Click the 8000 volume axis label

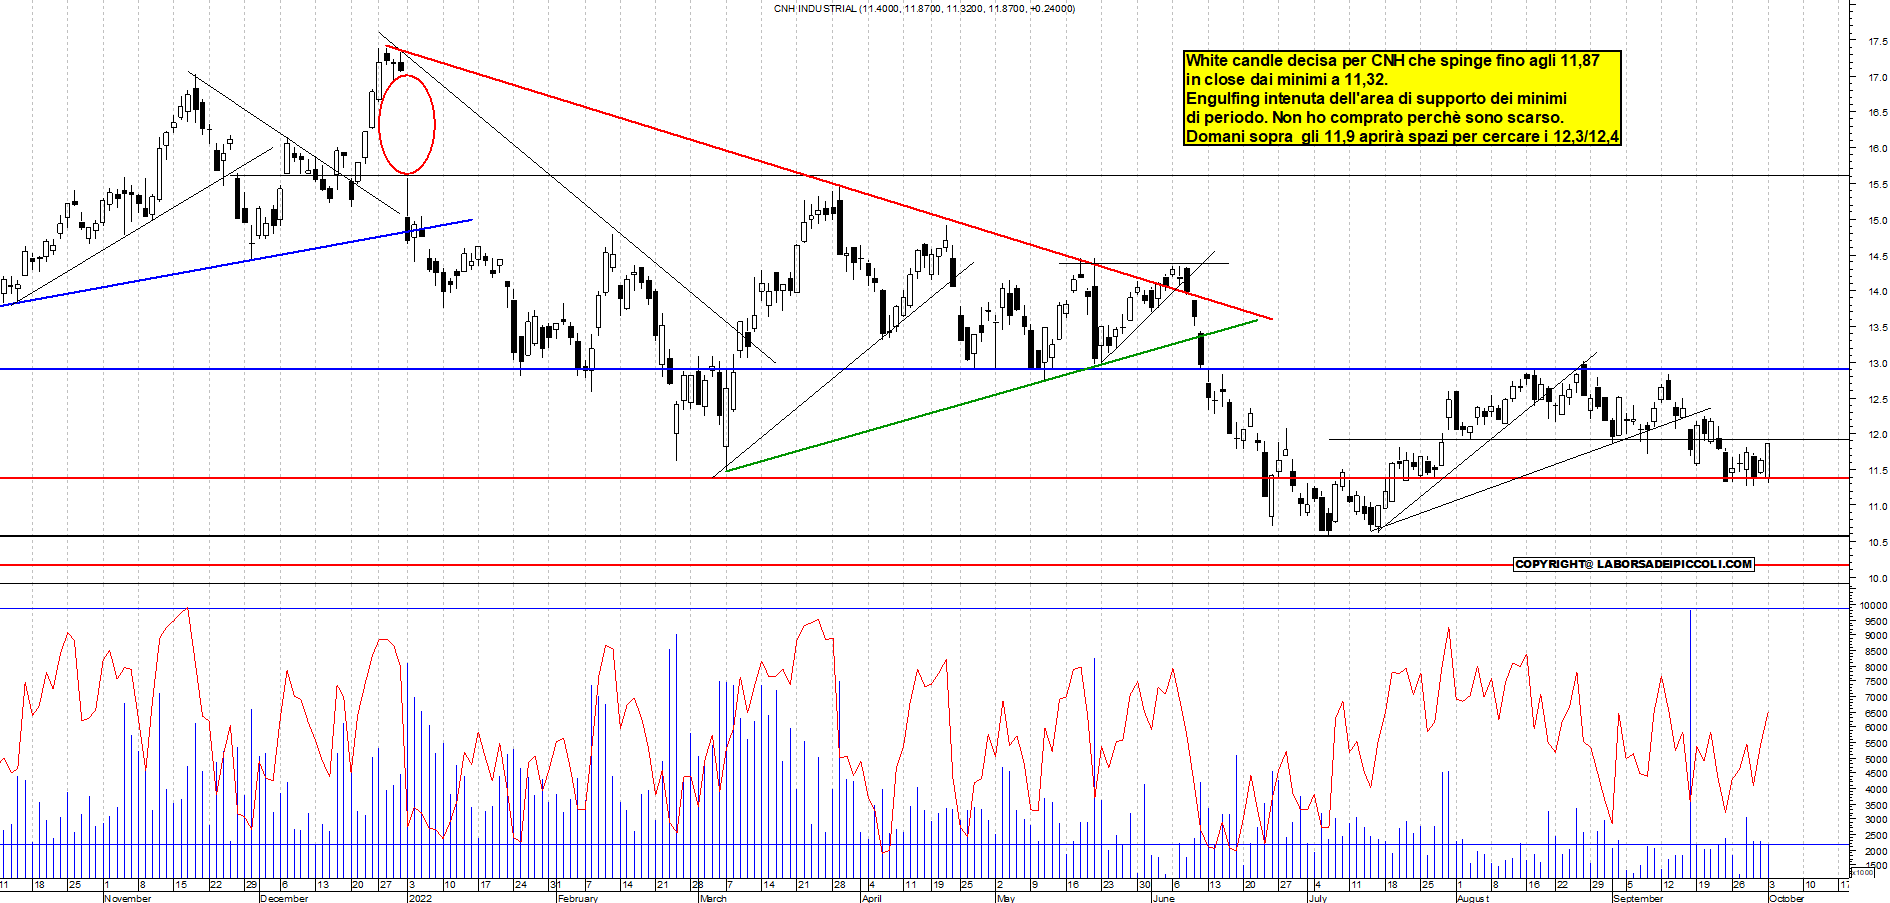pos(1875,667)
